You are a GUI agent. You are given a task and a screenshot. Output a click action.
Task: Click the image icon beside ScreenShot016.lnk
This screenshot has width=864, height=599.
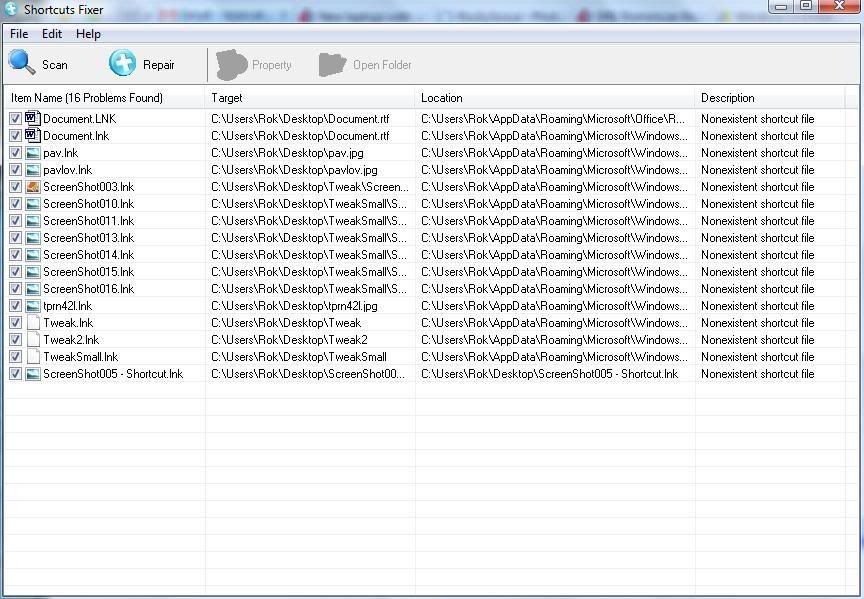pos(33,289)
